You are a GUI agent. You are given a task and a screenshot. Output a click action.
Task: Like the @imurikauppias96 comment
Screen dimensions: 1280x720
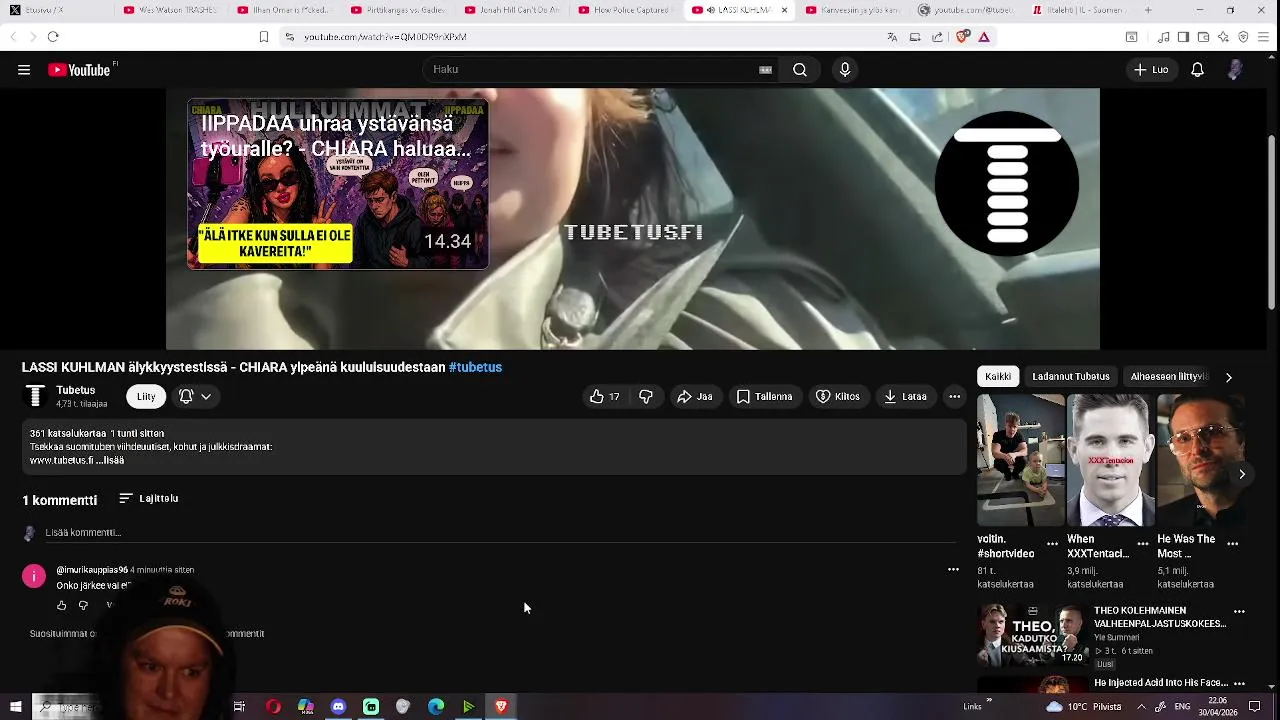pos(62,605)
